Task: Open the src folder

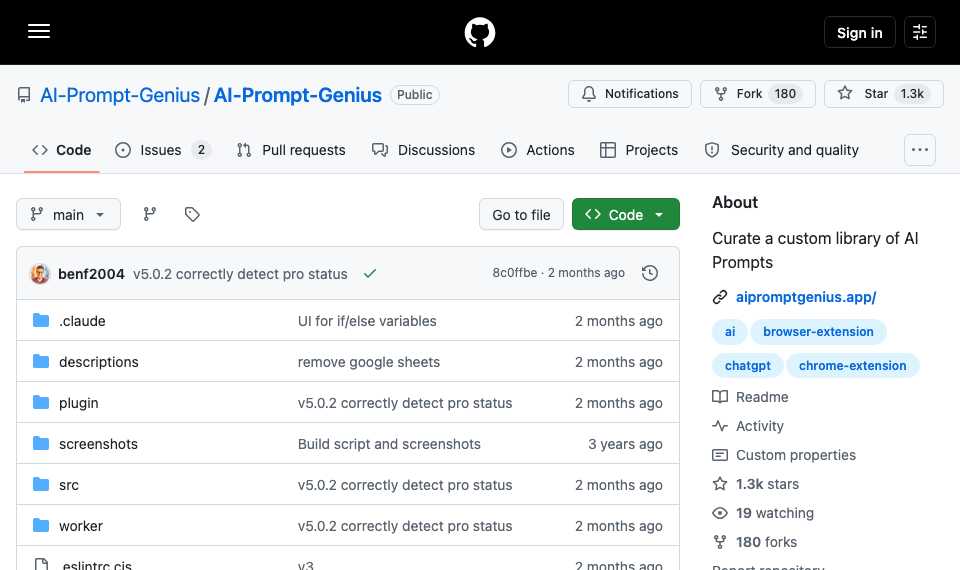Action: point(69,485)
